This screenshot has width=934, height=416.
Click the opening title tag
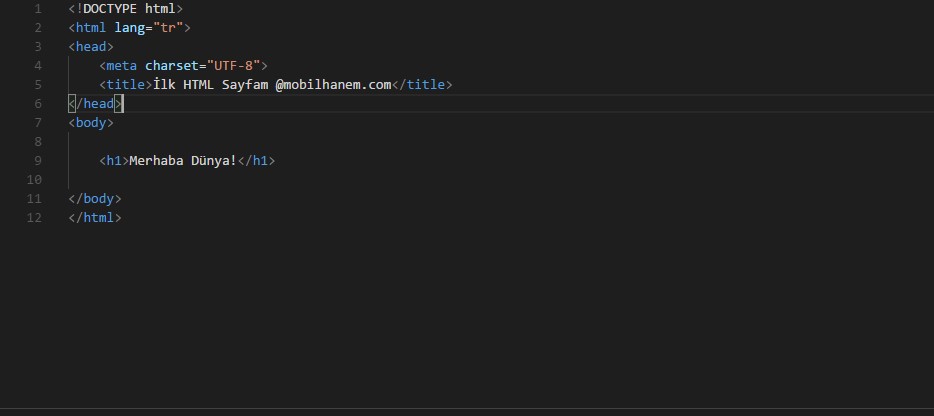tap(125, 85)
